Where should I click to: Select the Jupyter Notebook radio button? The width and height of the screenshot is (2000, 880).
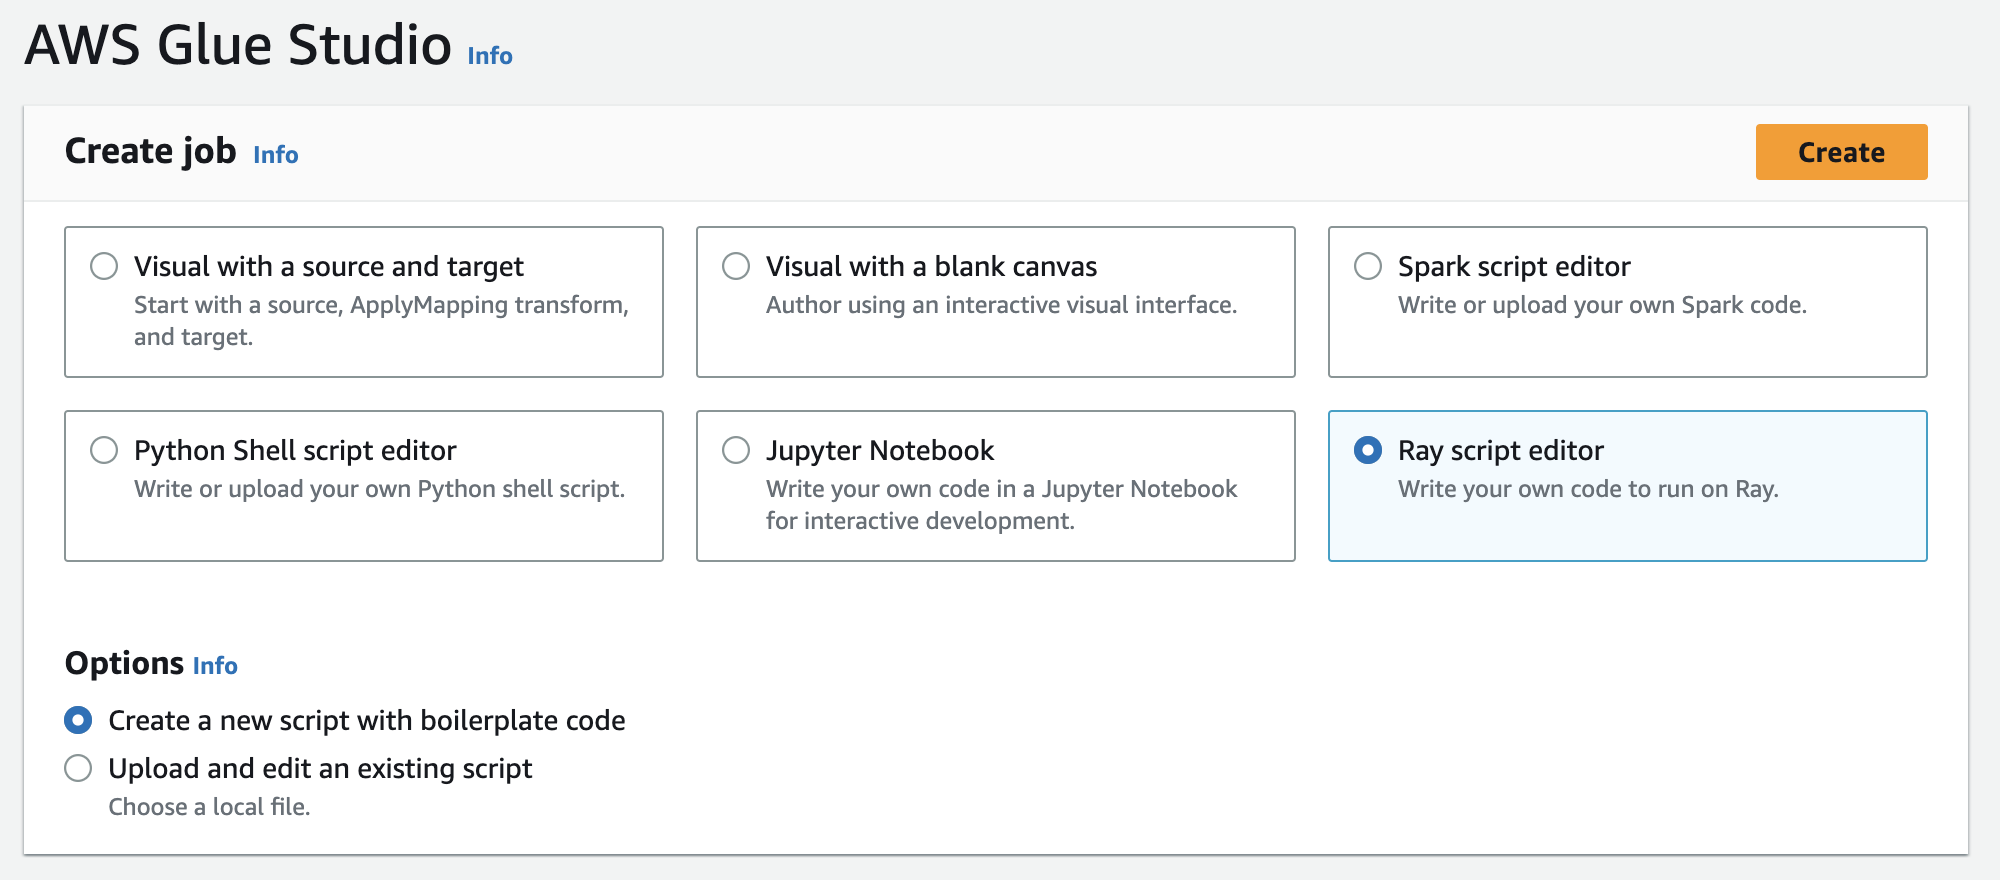(736, 450)
